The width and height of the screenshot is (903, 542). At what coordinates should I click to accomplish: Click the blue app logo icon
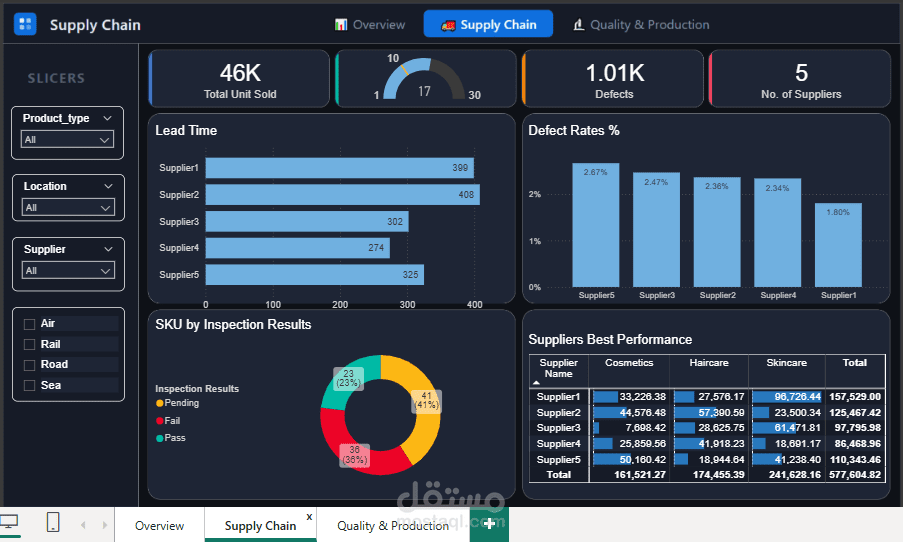click(25, 24)
